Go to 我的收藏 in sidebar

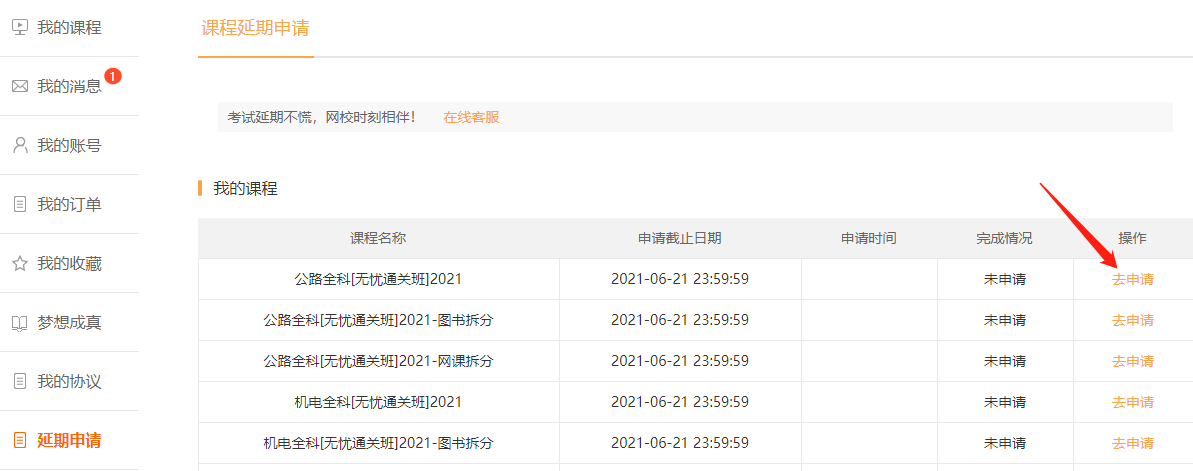(x=69, y=264)
